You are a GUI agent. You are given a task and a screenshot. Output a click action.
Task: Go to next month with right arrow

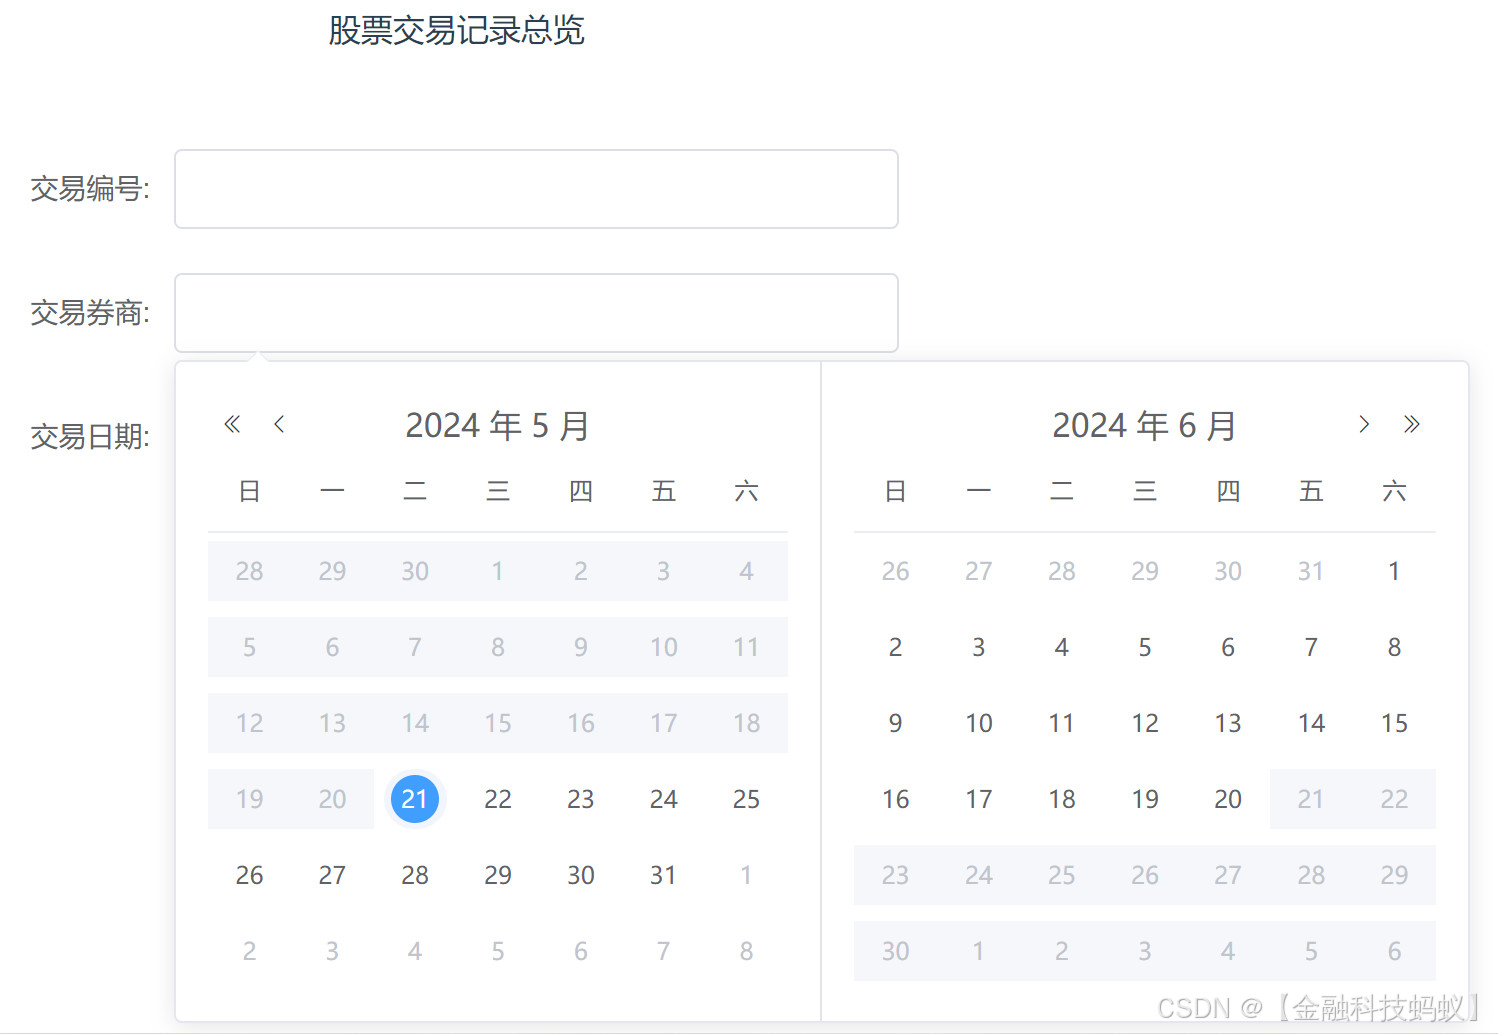(x=1364, y=424)
